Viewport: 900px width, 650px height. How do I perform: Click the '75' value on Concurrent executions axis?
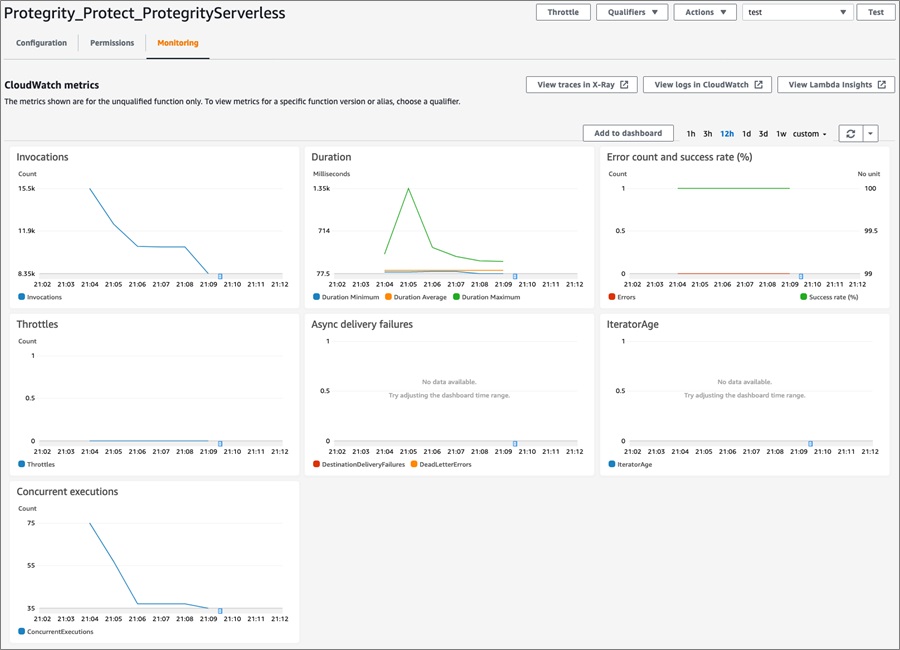pos(31,523)
